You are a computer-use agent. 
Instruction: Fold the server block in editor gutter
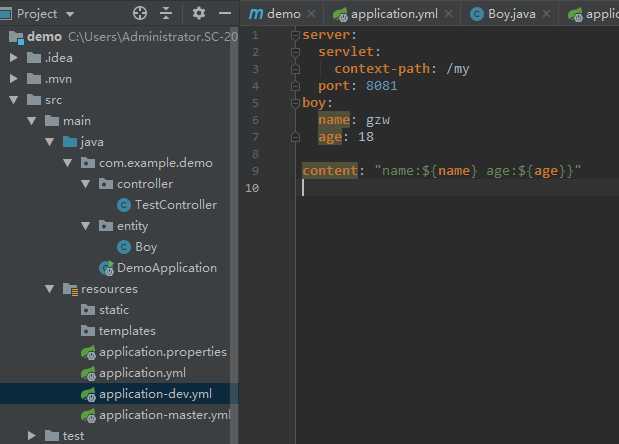pyautogui.click(x=295, y=35)
